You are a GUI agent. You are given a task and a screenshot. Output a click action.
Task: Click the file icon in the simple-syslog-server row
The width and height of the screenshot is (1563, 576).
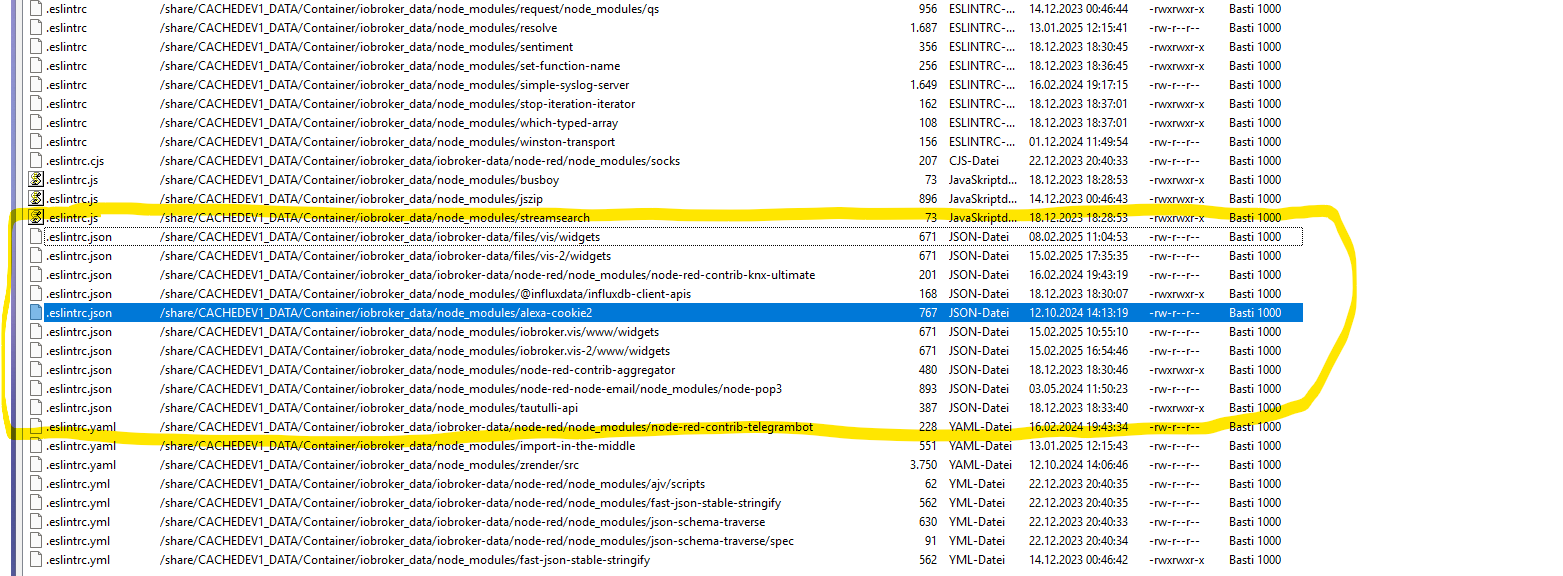point(37,85)
